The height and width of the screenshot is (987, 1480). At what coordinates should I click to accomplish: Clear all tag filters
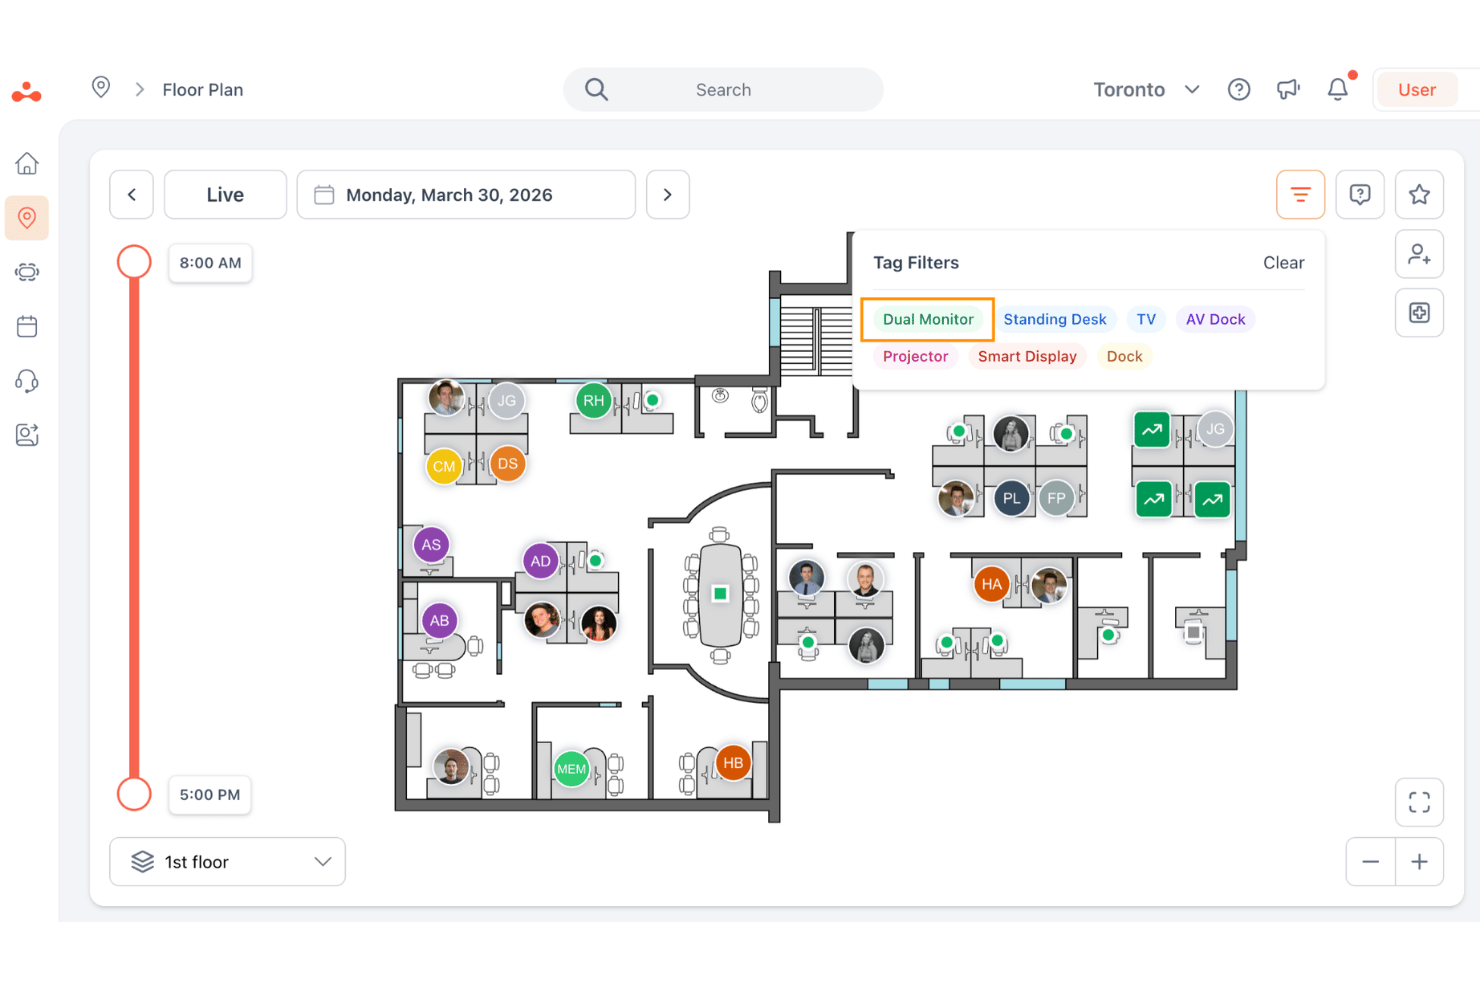click(1283, 263)
